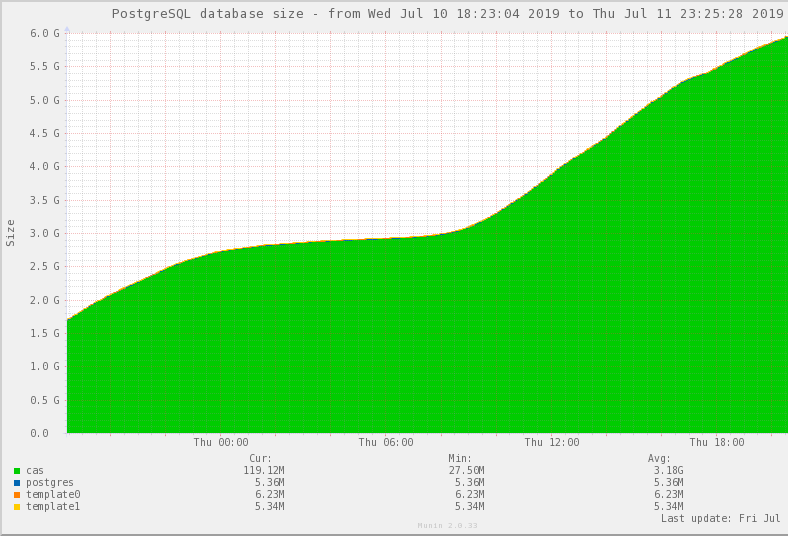788x536 pixels.
Task: Click the cas current value 119.12M
Action: pyautogui.click(x=264, y=470)
